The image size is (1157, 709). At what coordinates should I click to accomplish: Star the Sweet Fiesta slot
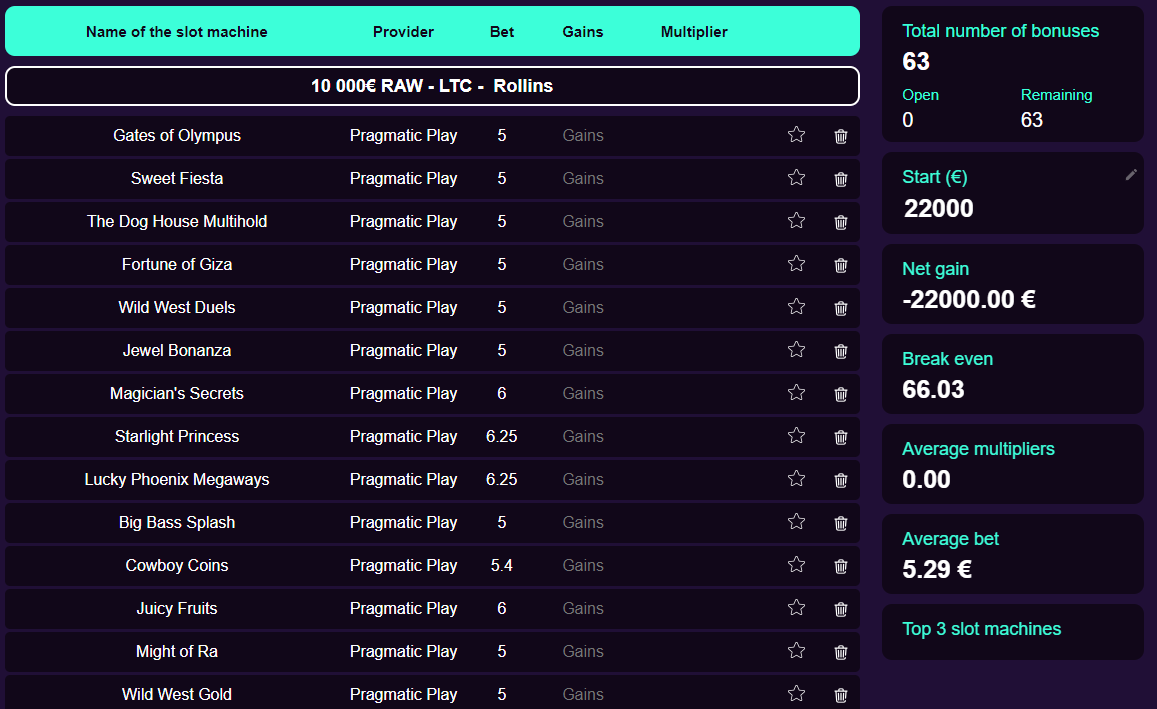click(796, 177)
